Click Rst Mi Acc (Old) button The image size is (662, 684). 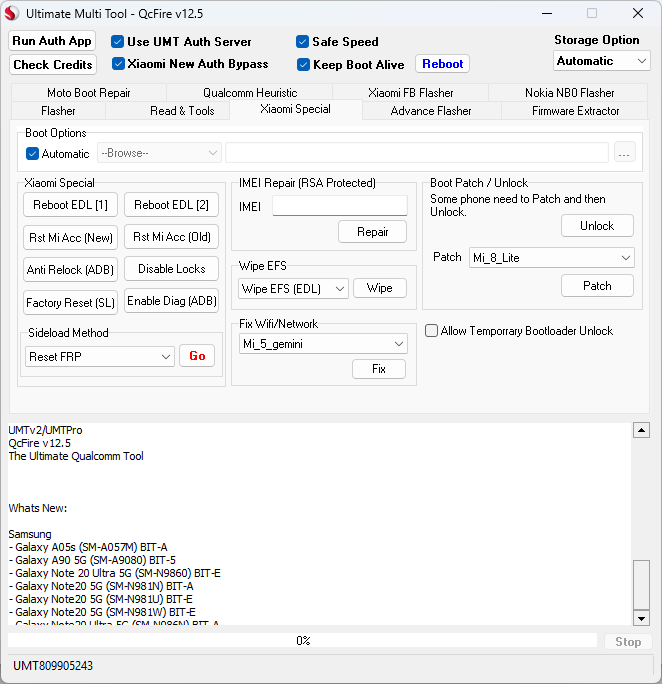171,237
